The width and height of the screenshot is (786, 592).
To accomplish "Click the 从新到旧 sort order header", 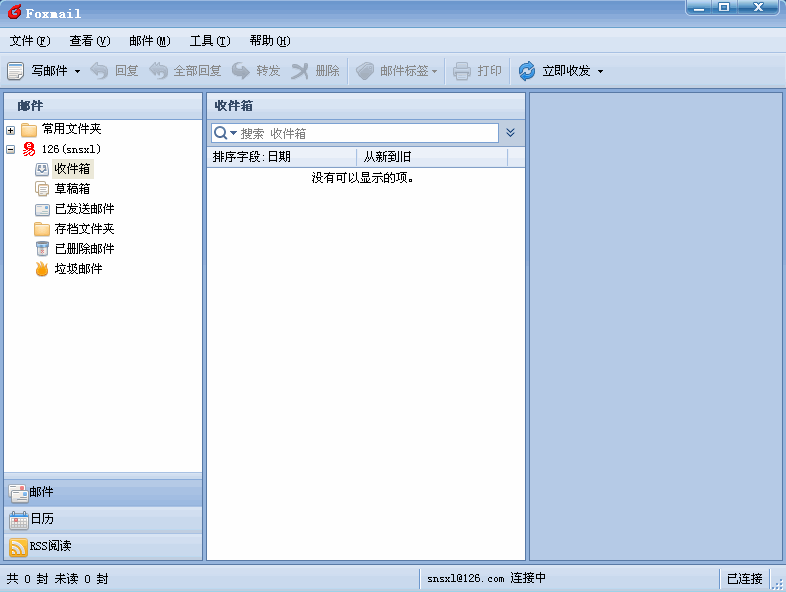I will click(432, 157).
